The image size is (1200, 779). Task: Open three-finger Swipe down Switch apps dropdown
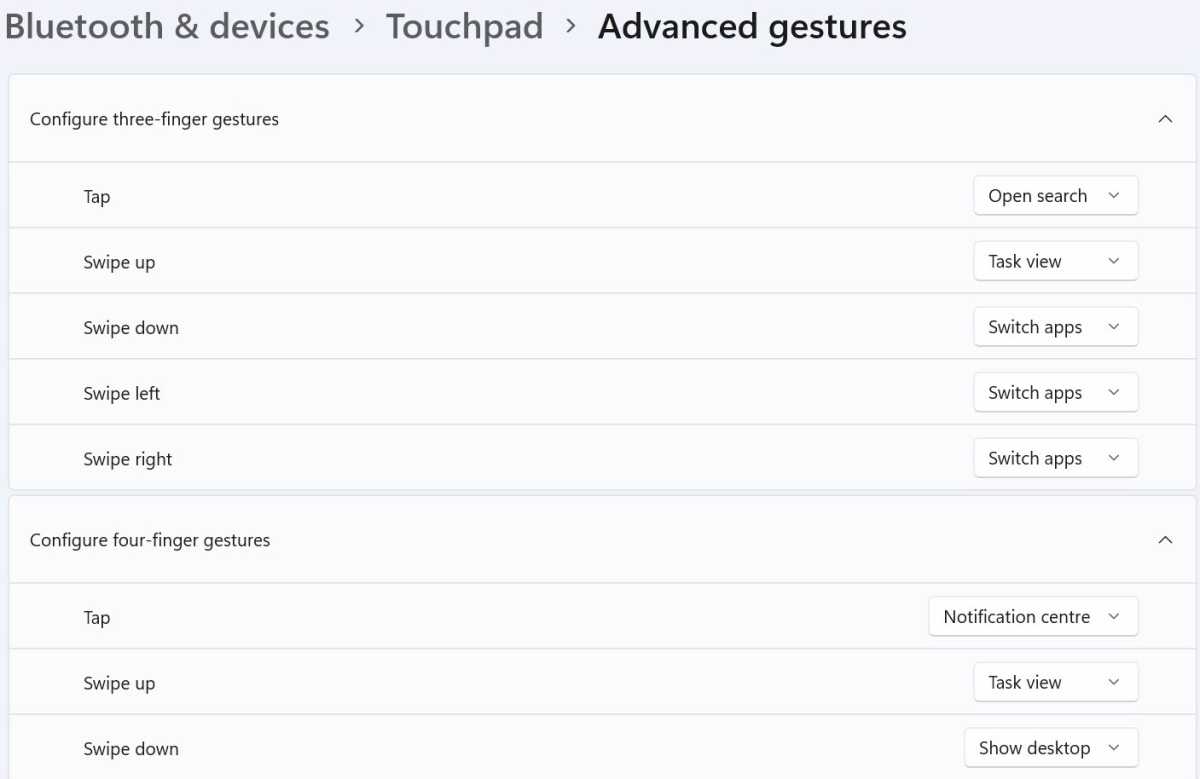[x=1055, y=327]
